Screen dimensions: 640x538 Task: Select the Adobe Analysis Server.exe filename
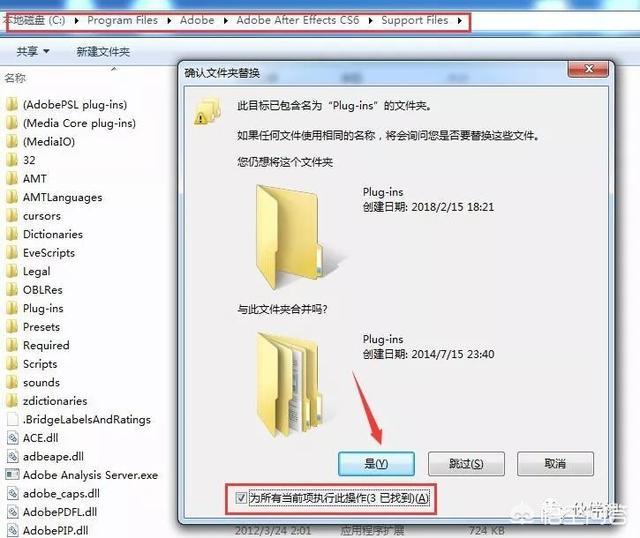pyautogui.click(x=90, y=475)
